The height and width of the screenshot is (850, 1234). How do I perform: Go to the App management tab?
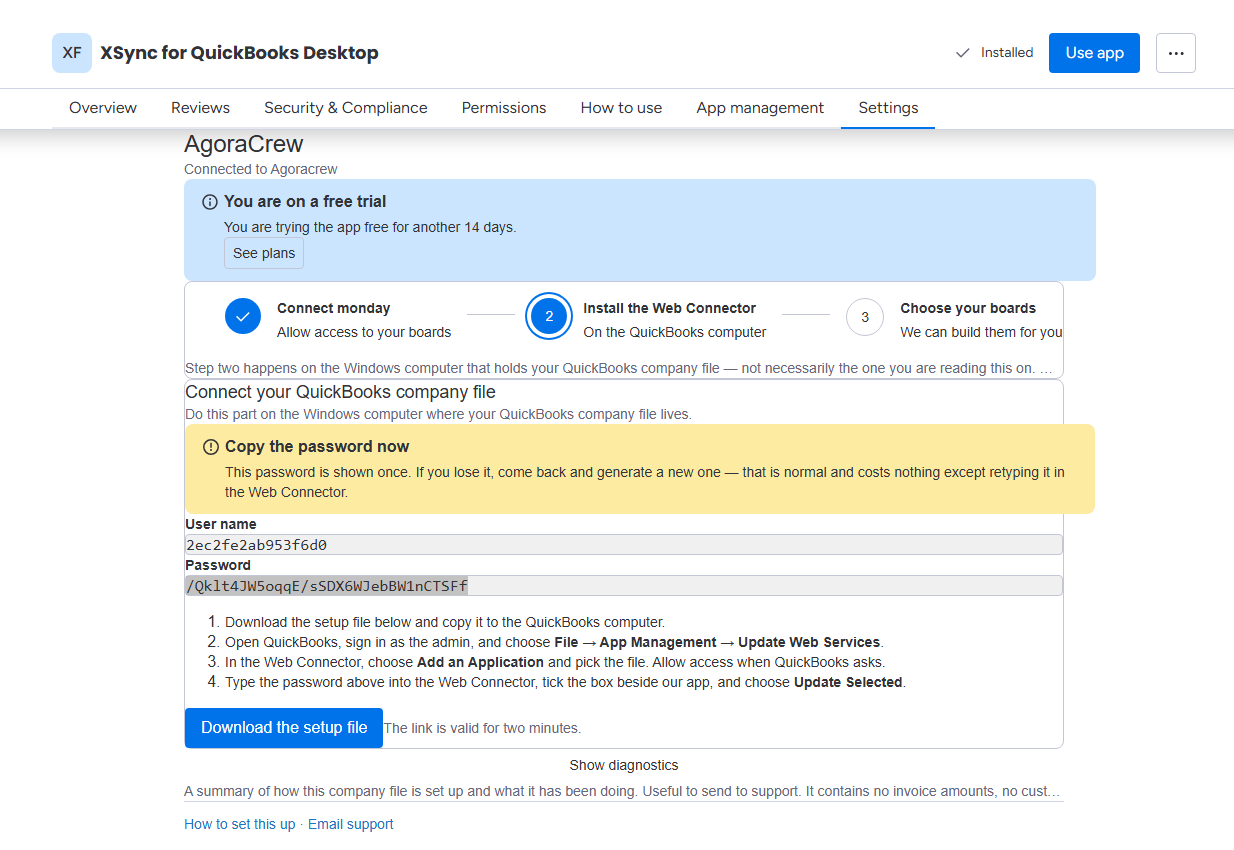[760, 108]
